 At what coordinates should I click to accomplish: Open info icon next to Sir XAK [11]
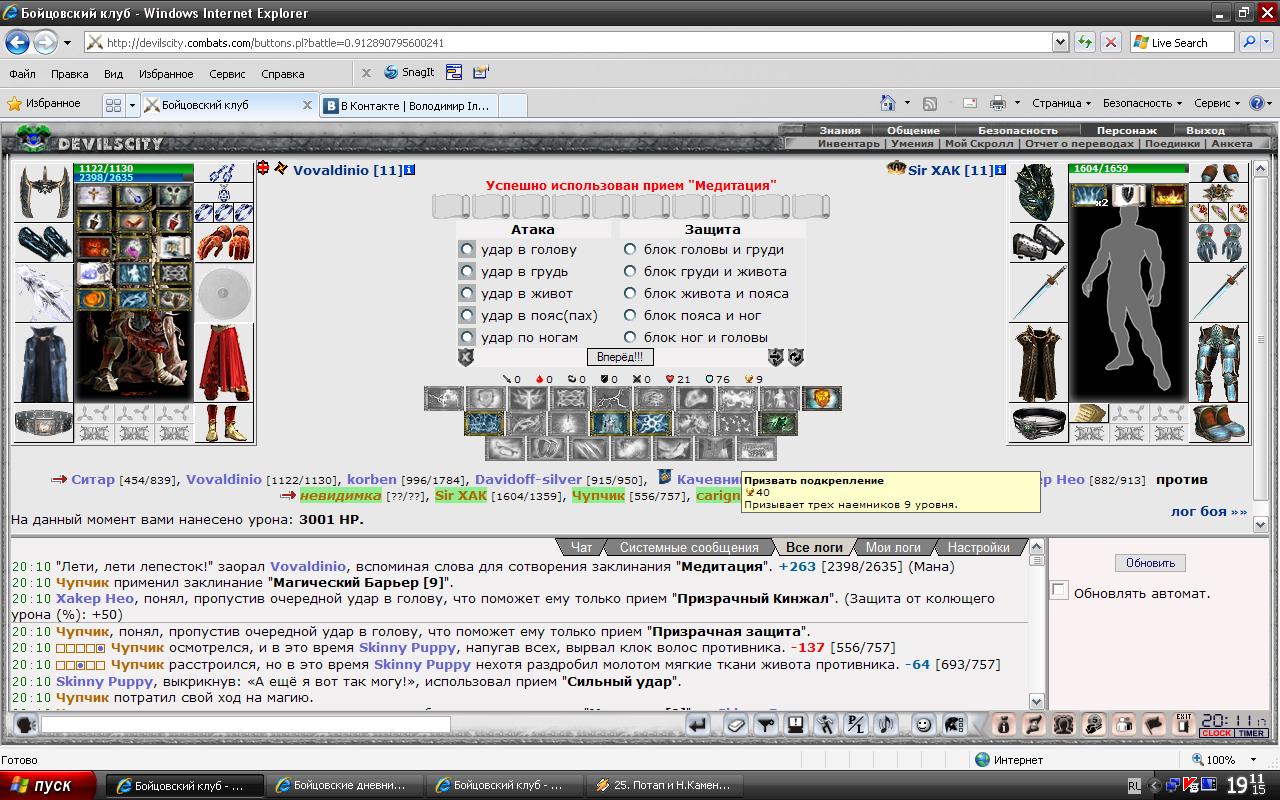pos(1000,170)
